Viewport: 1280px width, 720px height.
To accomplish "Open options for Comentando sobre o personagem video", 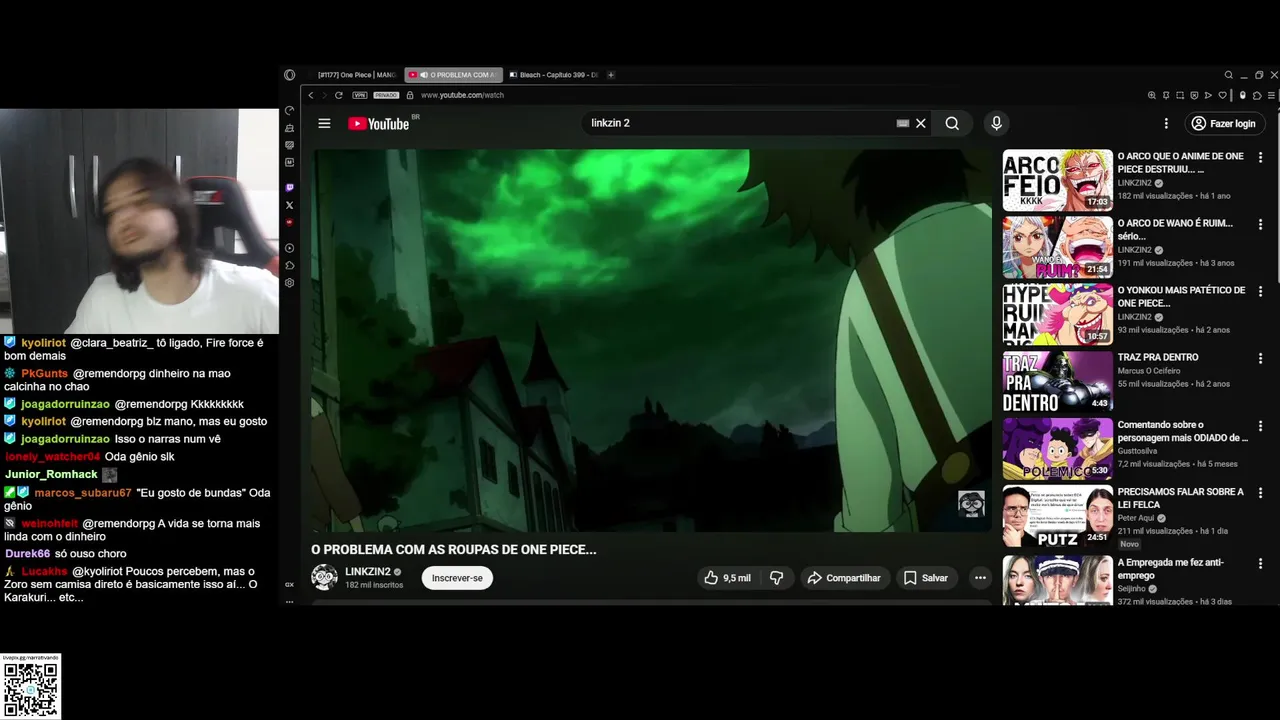I will 1260,426.
